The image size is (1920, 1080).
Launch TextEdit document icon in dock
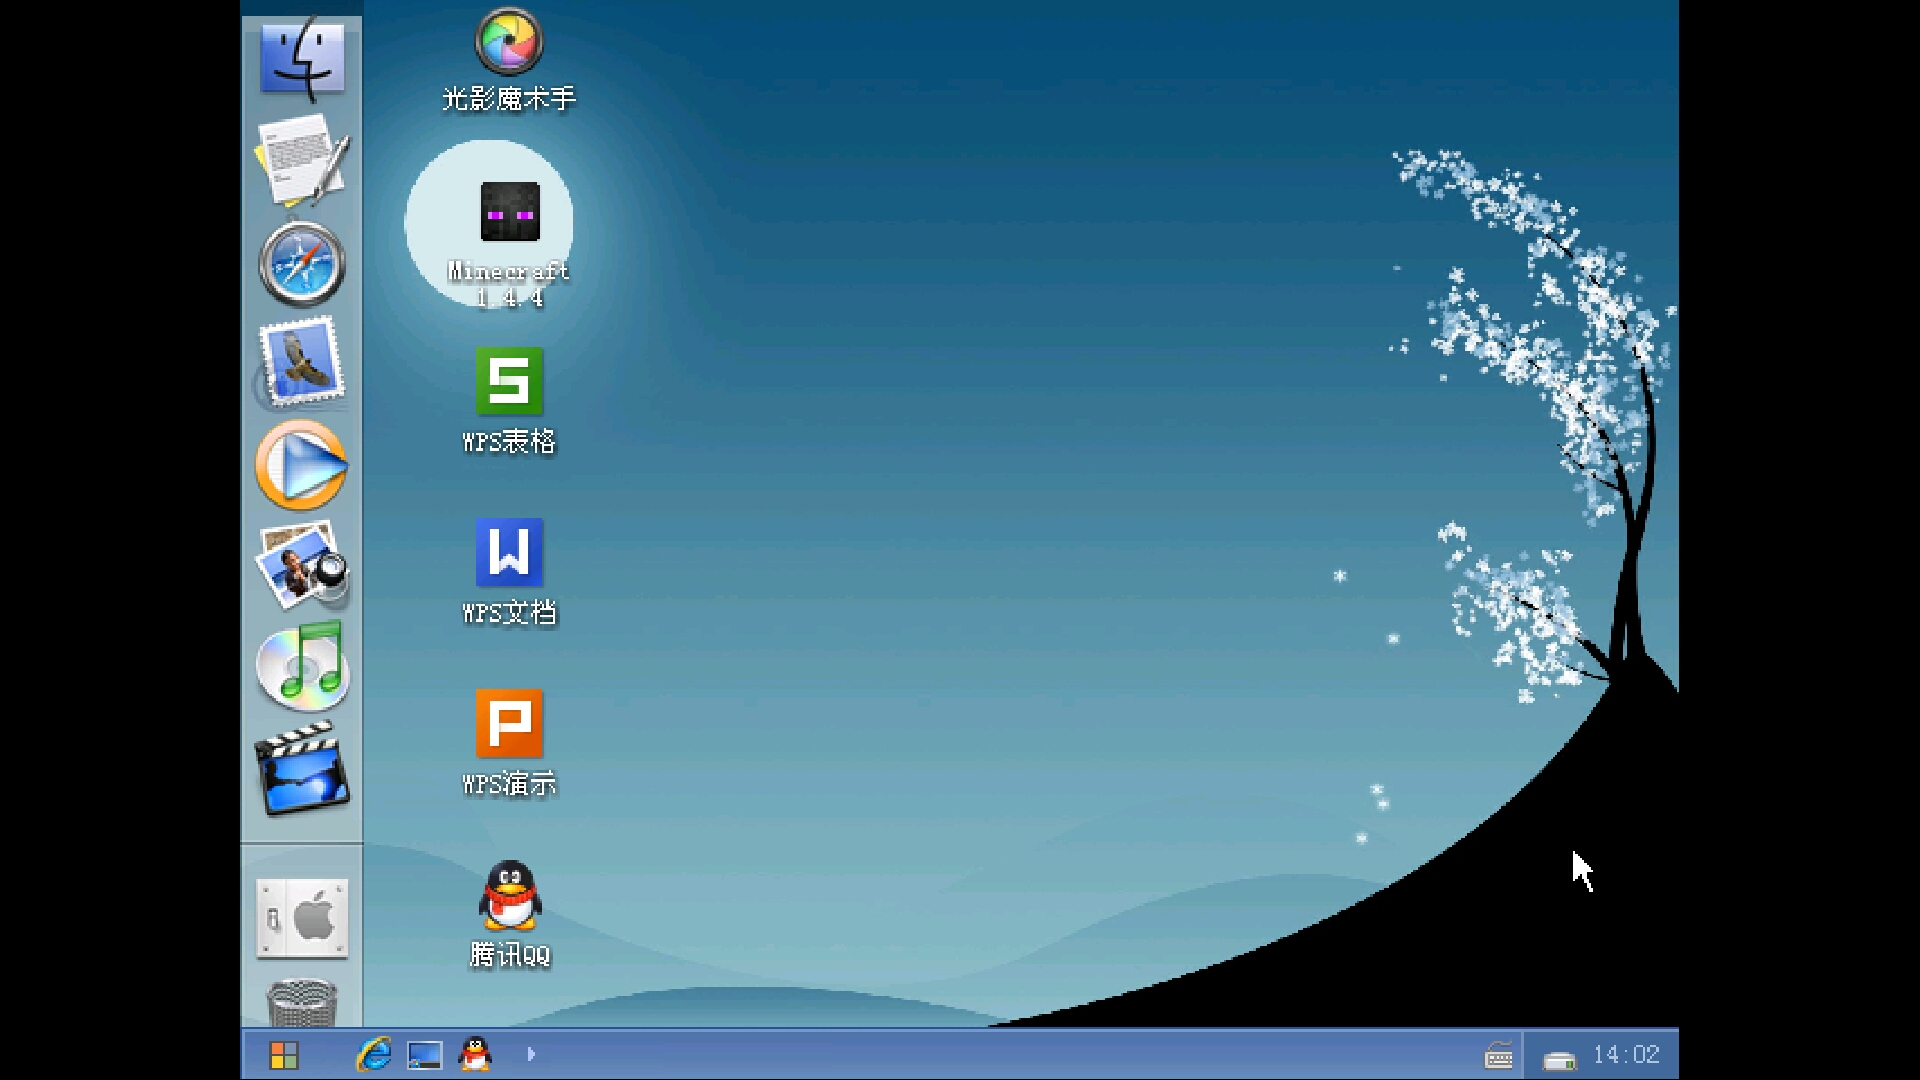pos(302,160)
